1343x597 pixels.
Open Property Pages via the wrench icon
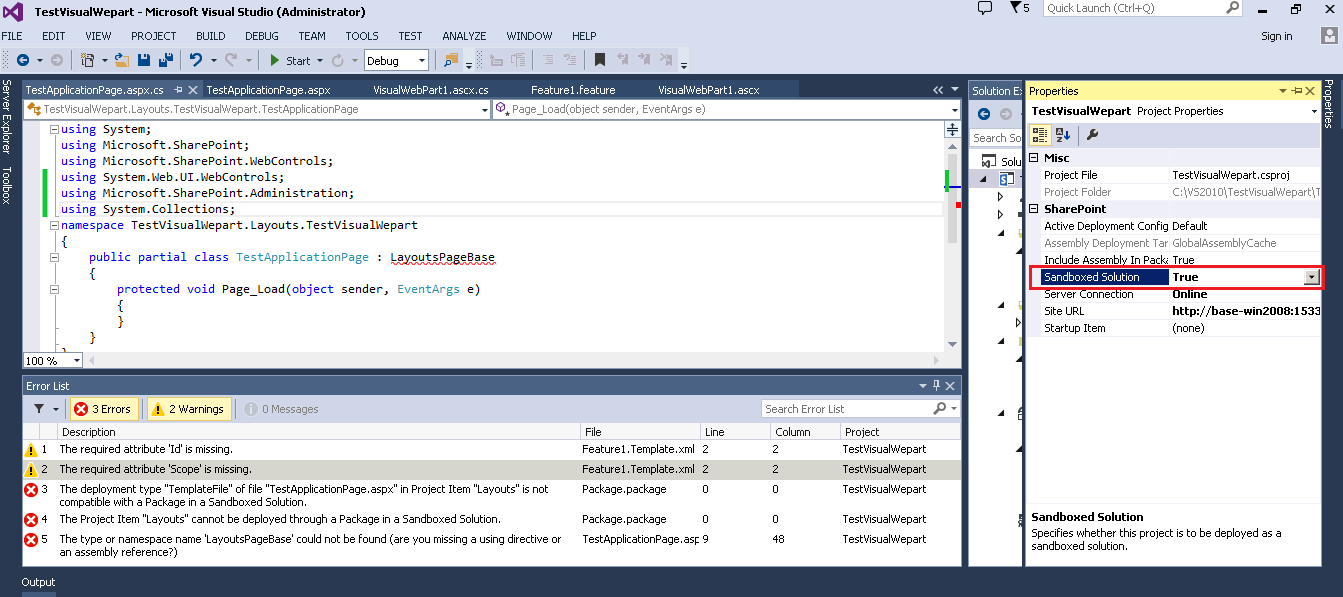coord(1092,135)
